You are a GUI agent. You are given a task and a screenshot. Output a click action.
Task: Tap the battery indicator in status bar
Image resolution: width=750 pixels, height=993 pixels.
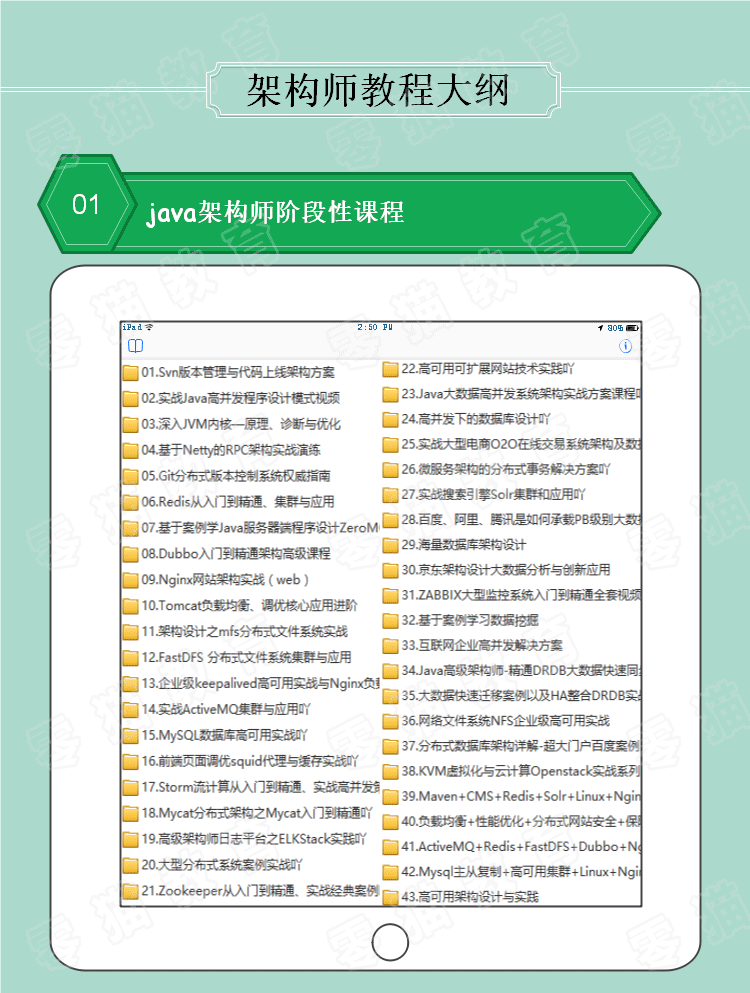click(632, 328)
